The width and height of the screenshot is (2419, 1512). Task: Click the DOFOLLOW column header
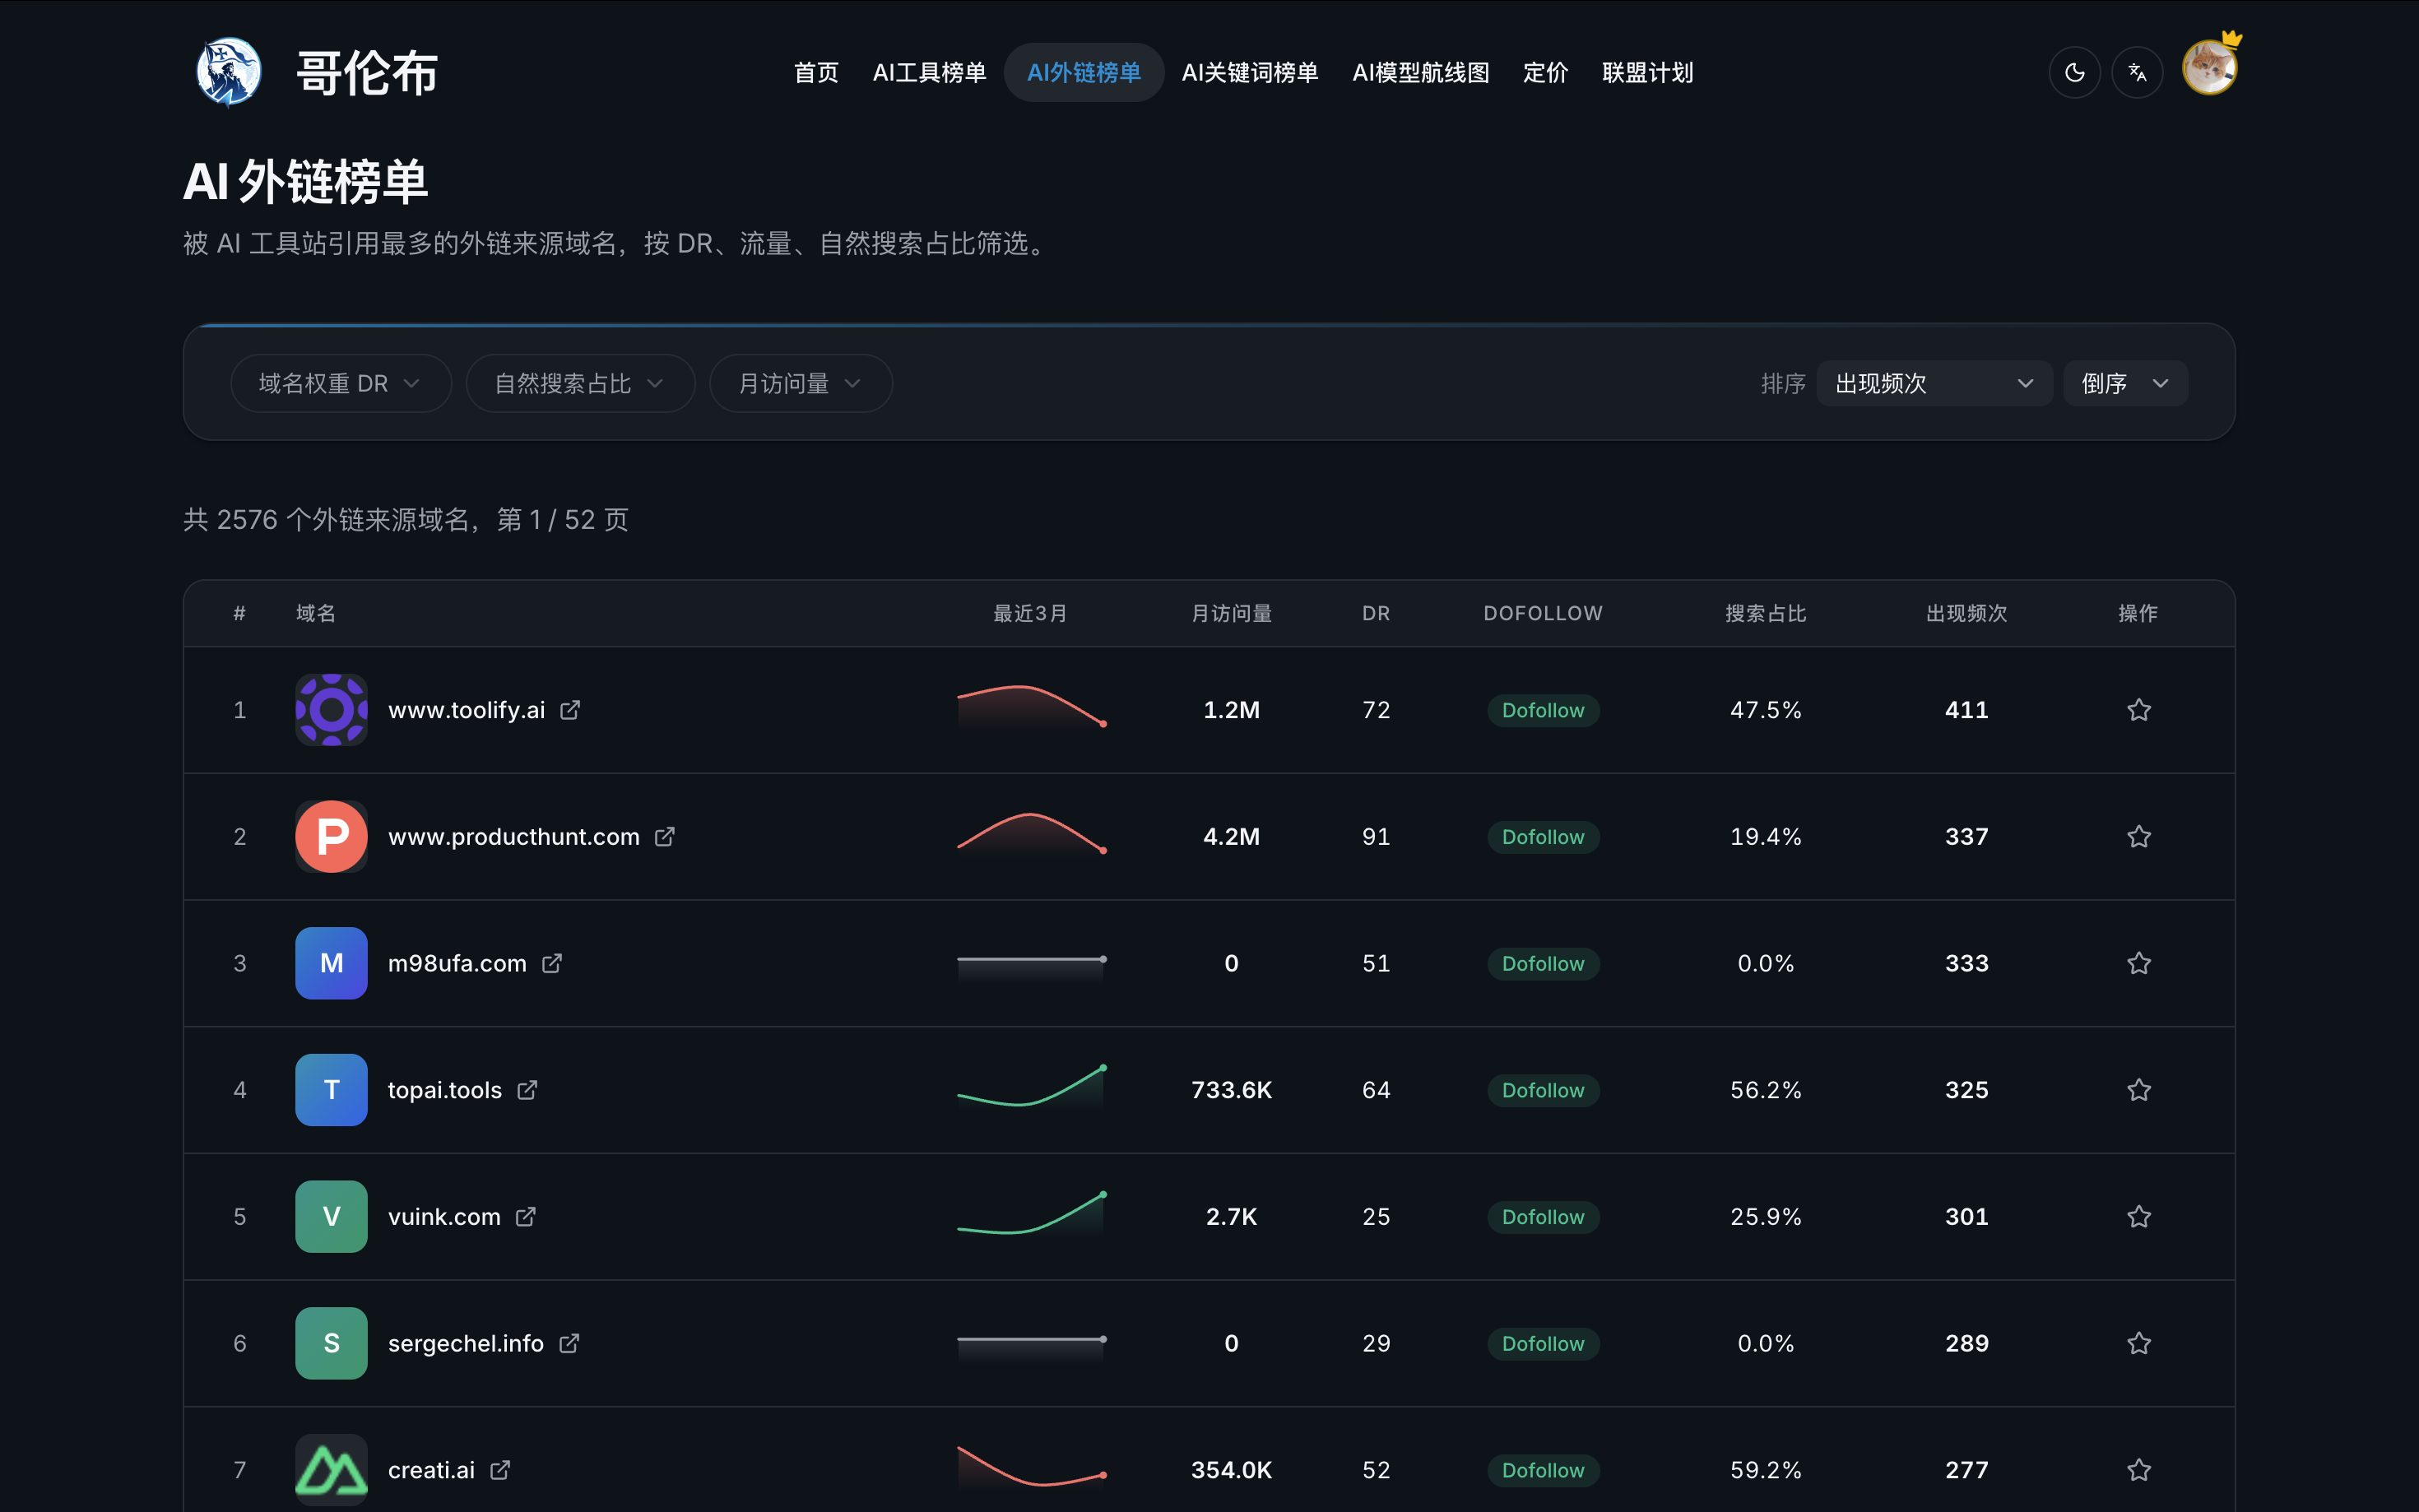coord(1543,613)
